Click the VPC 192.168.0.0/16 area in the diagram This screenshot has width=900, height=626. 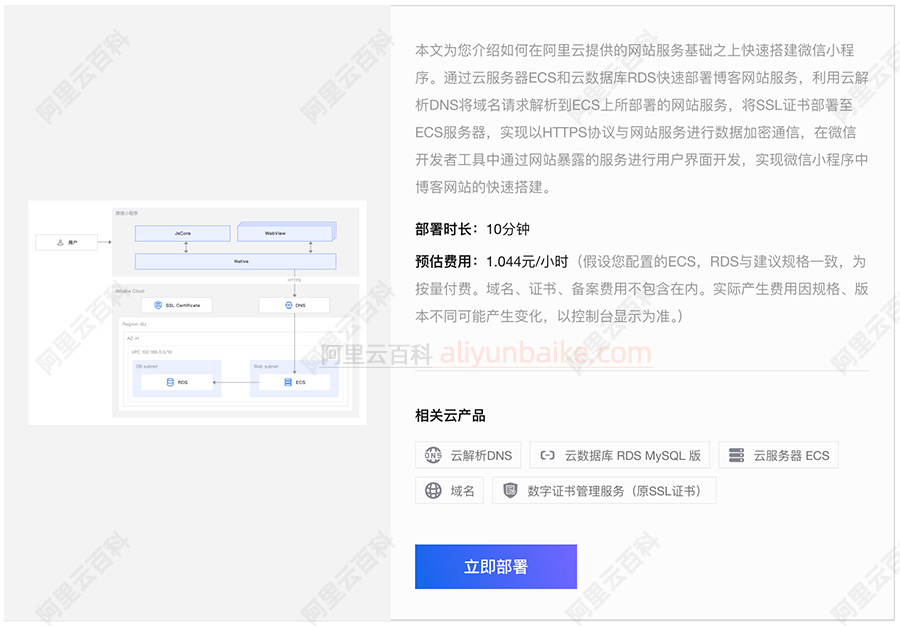coord(150,352)
